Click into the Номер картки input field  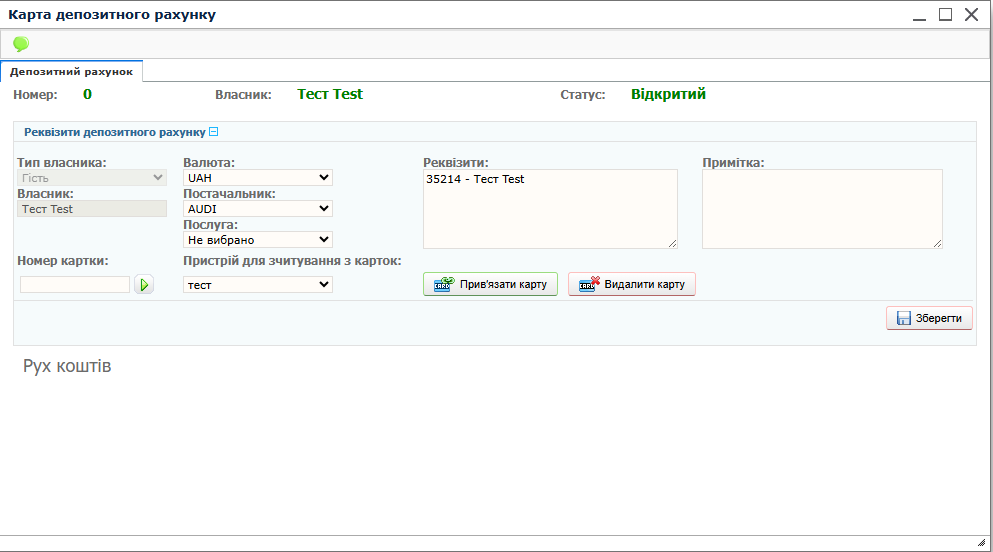(75, 285)
